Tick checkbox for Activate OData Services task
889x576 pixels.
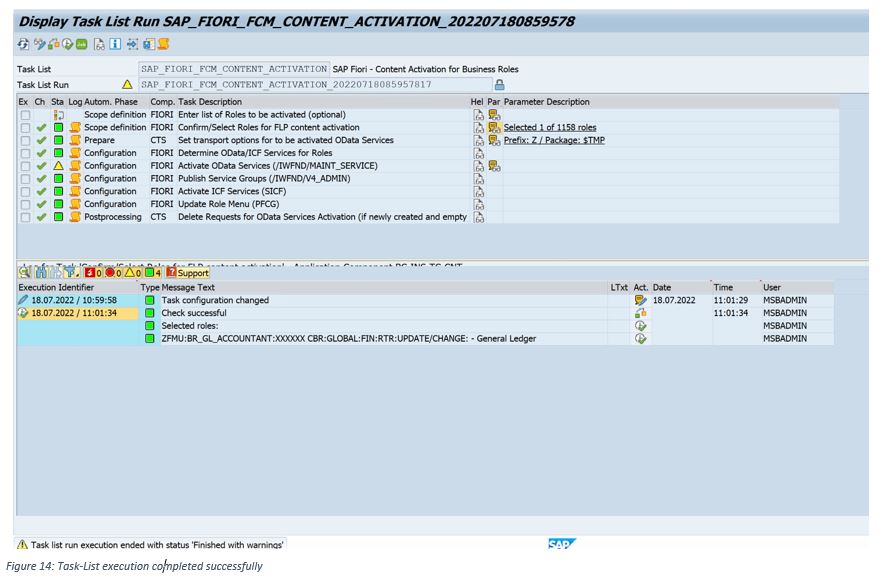point(26,166)
